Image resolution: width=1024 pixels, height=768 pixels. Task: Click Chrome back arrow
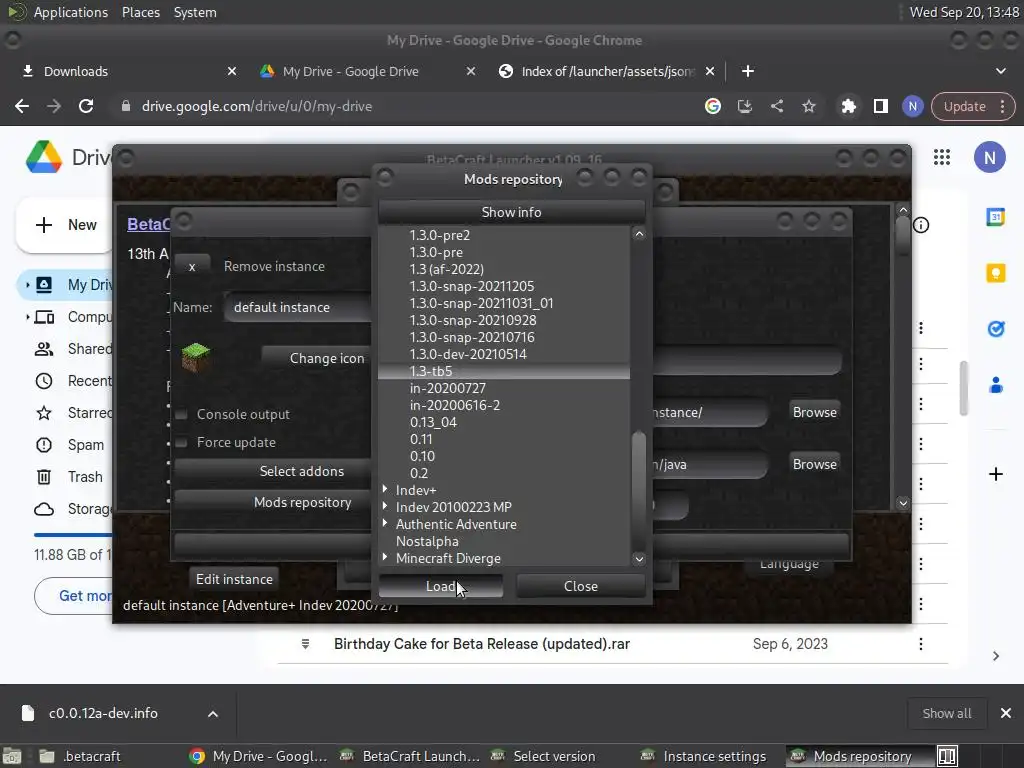point(22,106)
